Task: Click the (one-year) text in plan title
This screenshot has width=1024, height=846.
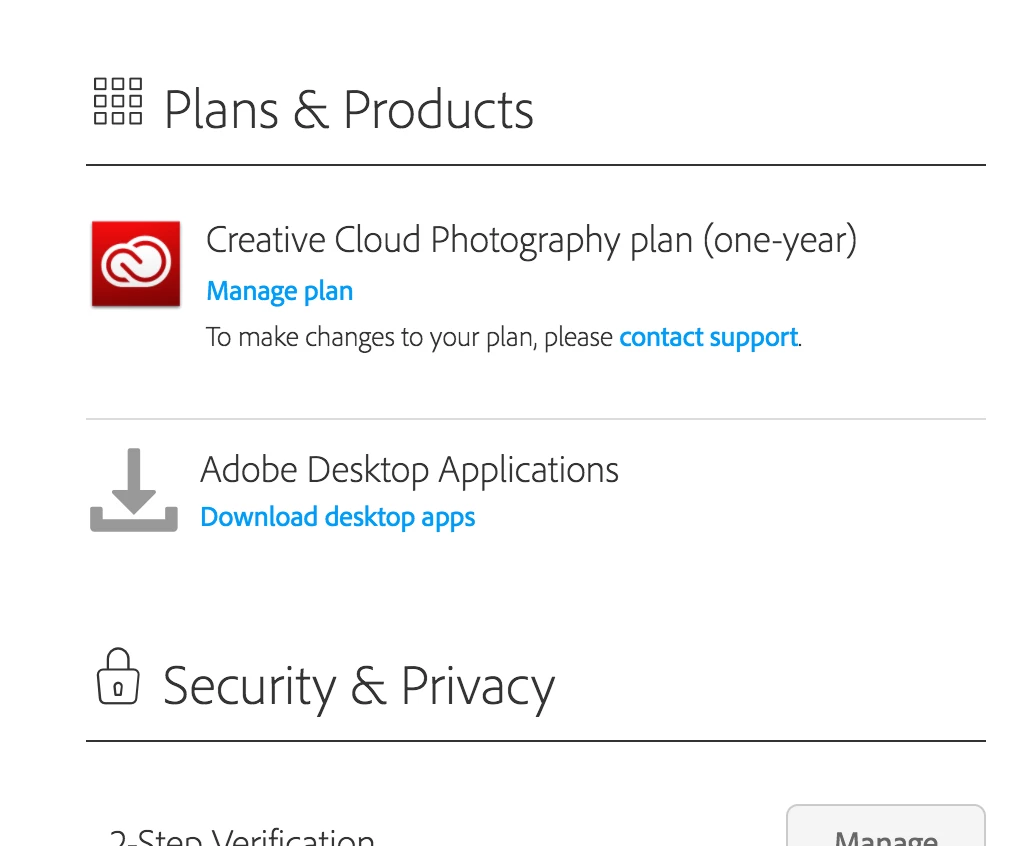Action: click(x=779, y=241)
